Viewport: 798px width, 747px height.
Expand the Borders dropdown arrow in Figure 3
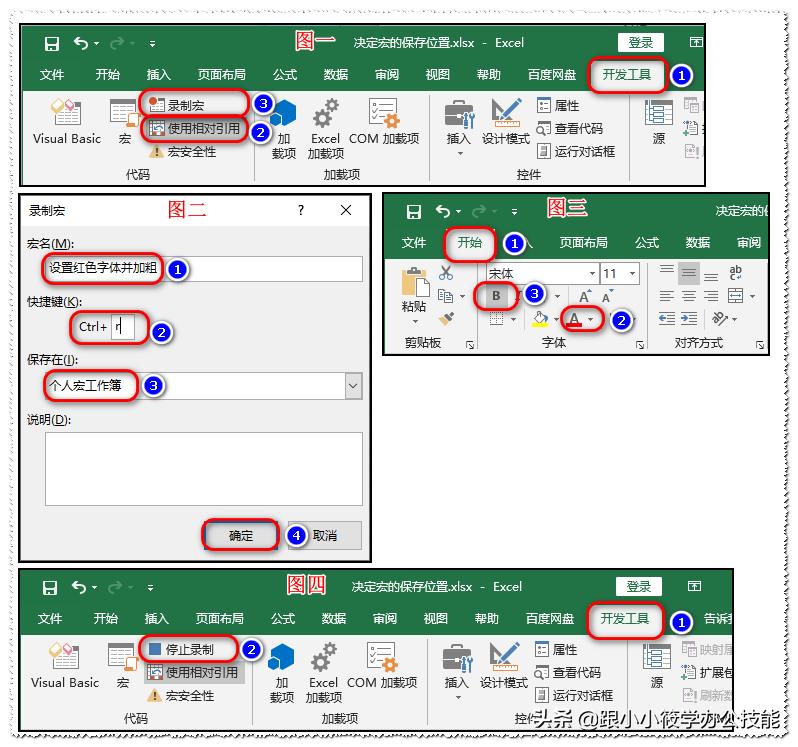[513, 320]
